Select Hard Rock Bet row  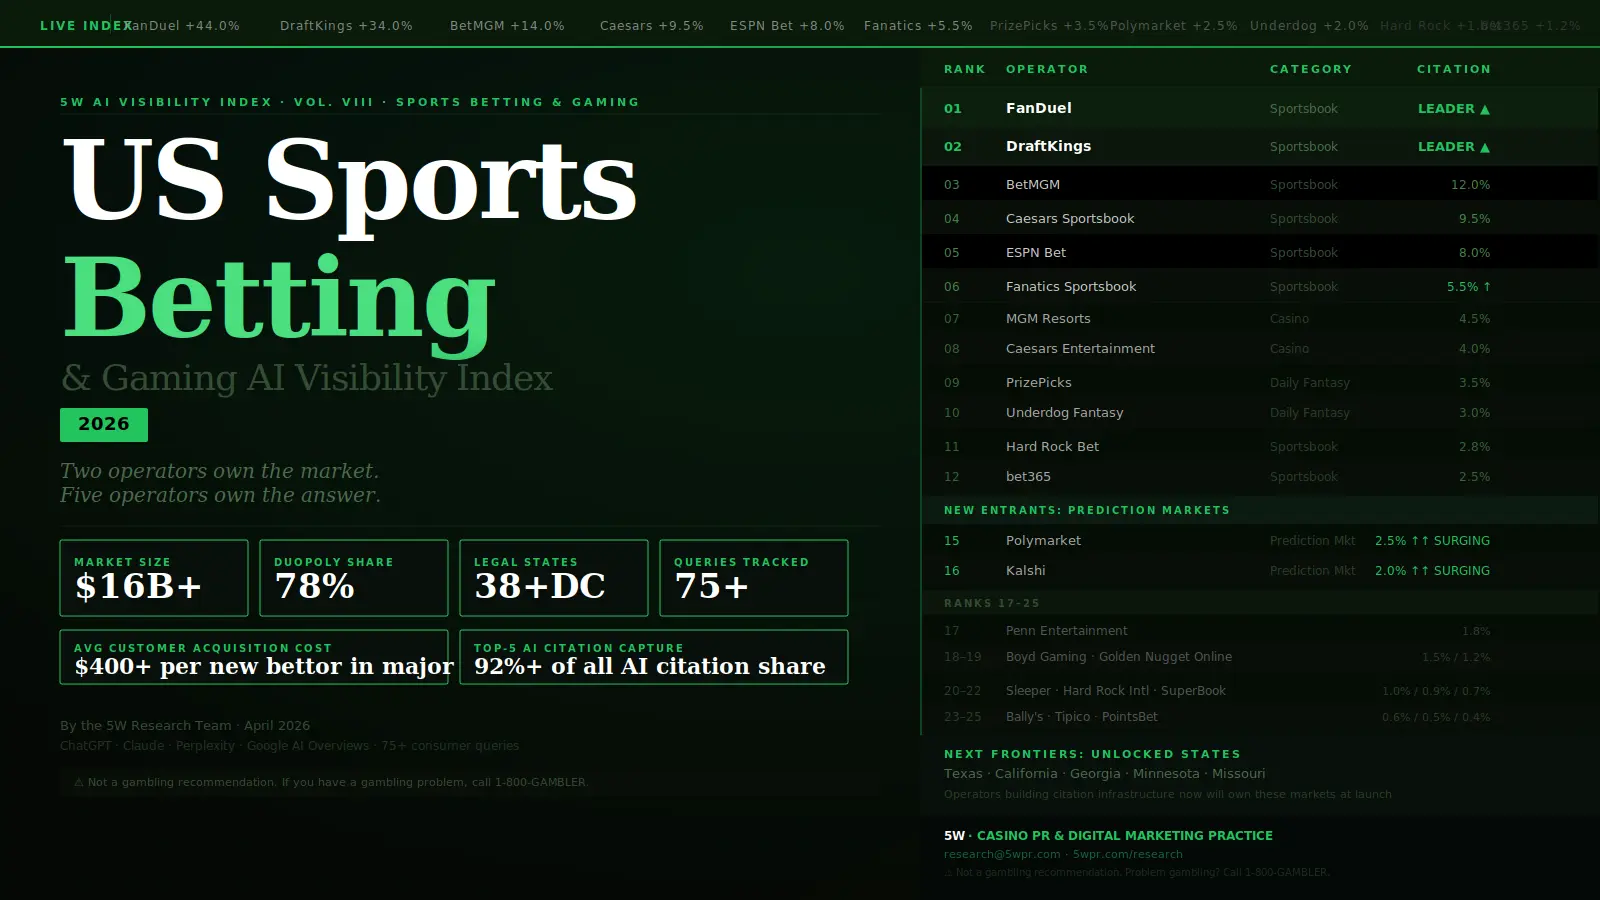(x=1052, y=447)
